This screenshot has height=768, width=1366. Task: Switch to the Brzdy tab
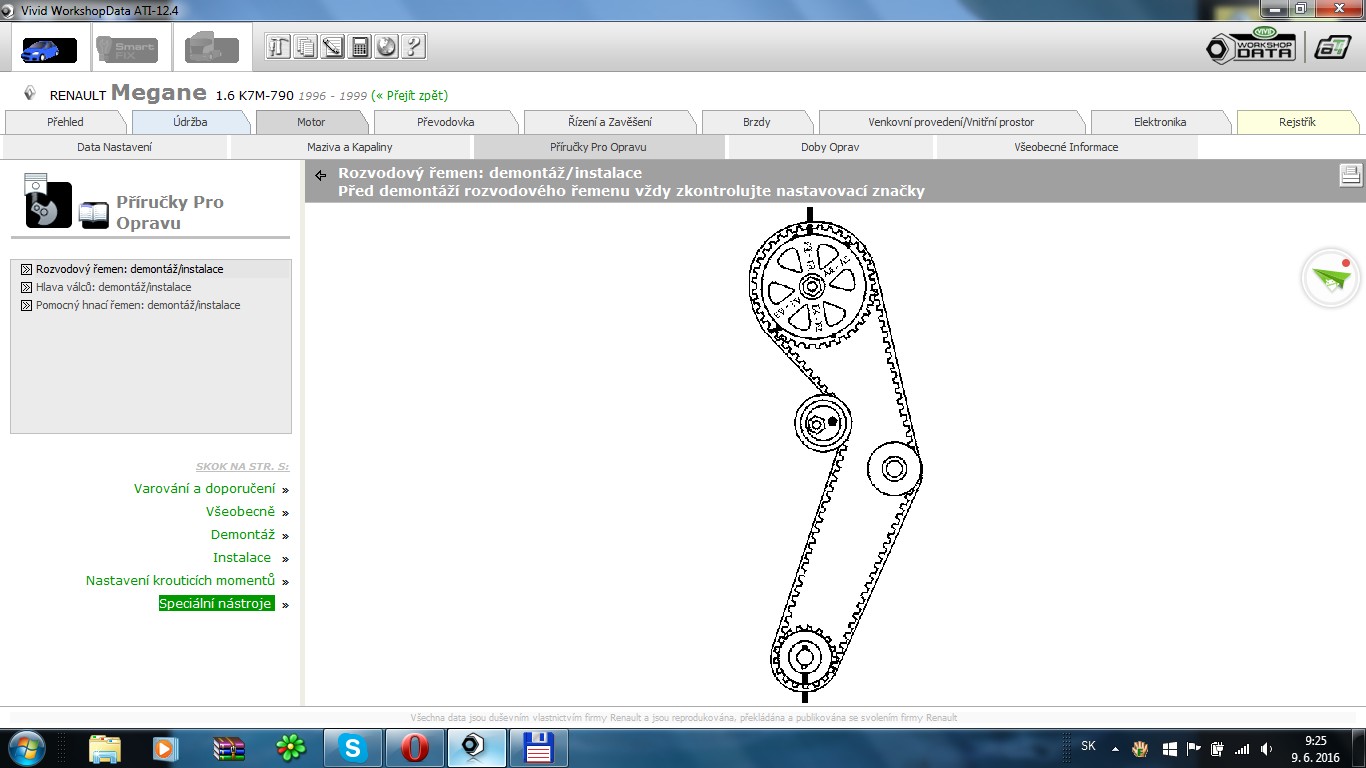coord(756,122)
